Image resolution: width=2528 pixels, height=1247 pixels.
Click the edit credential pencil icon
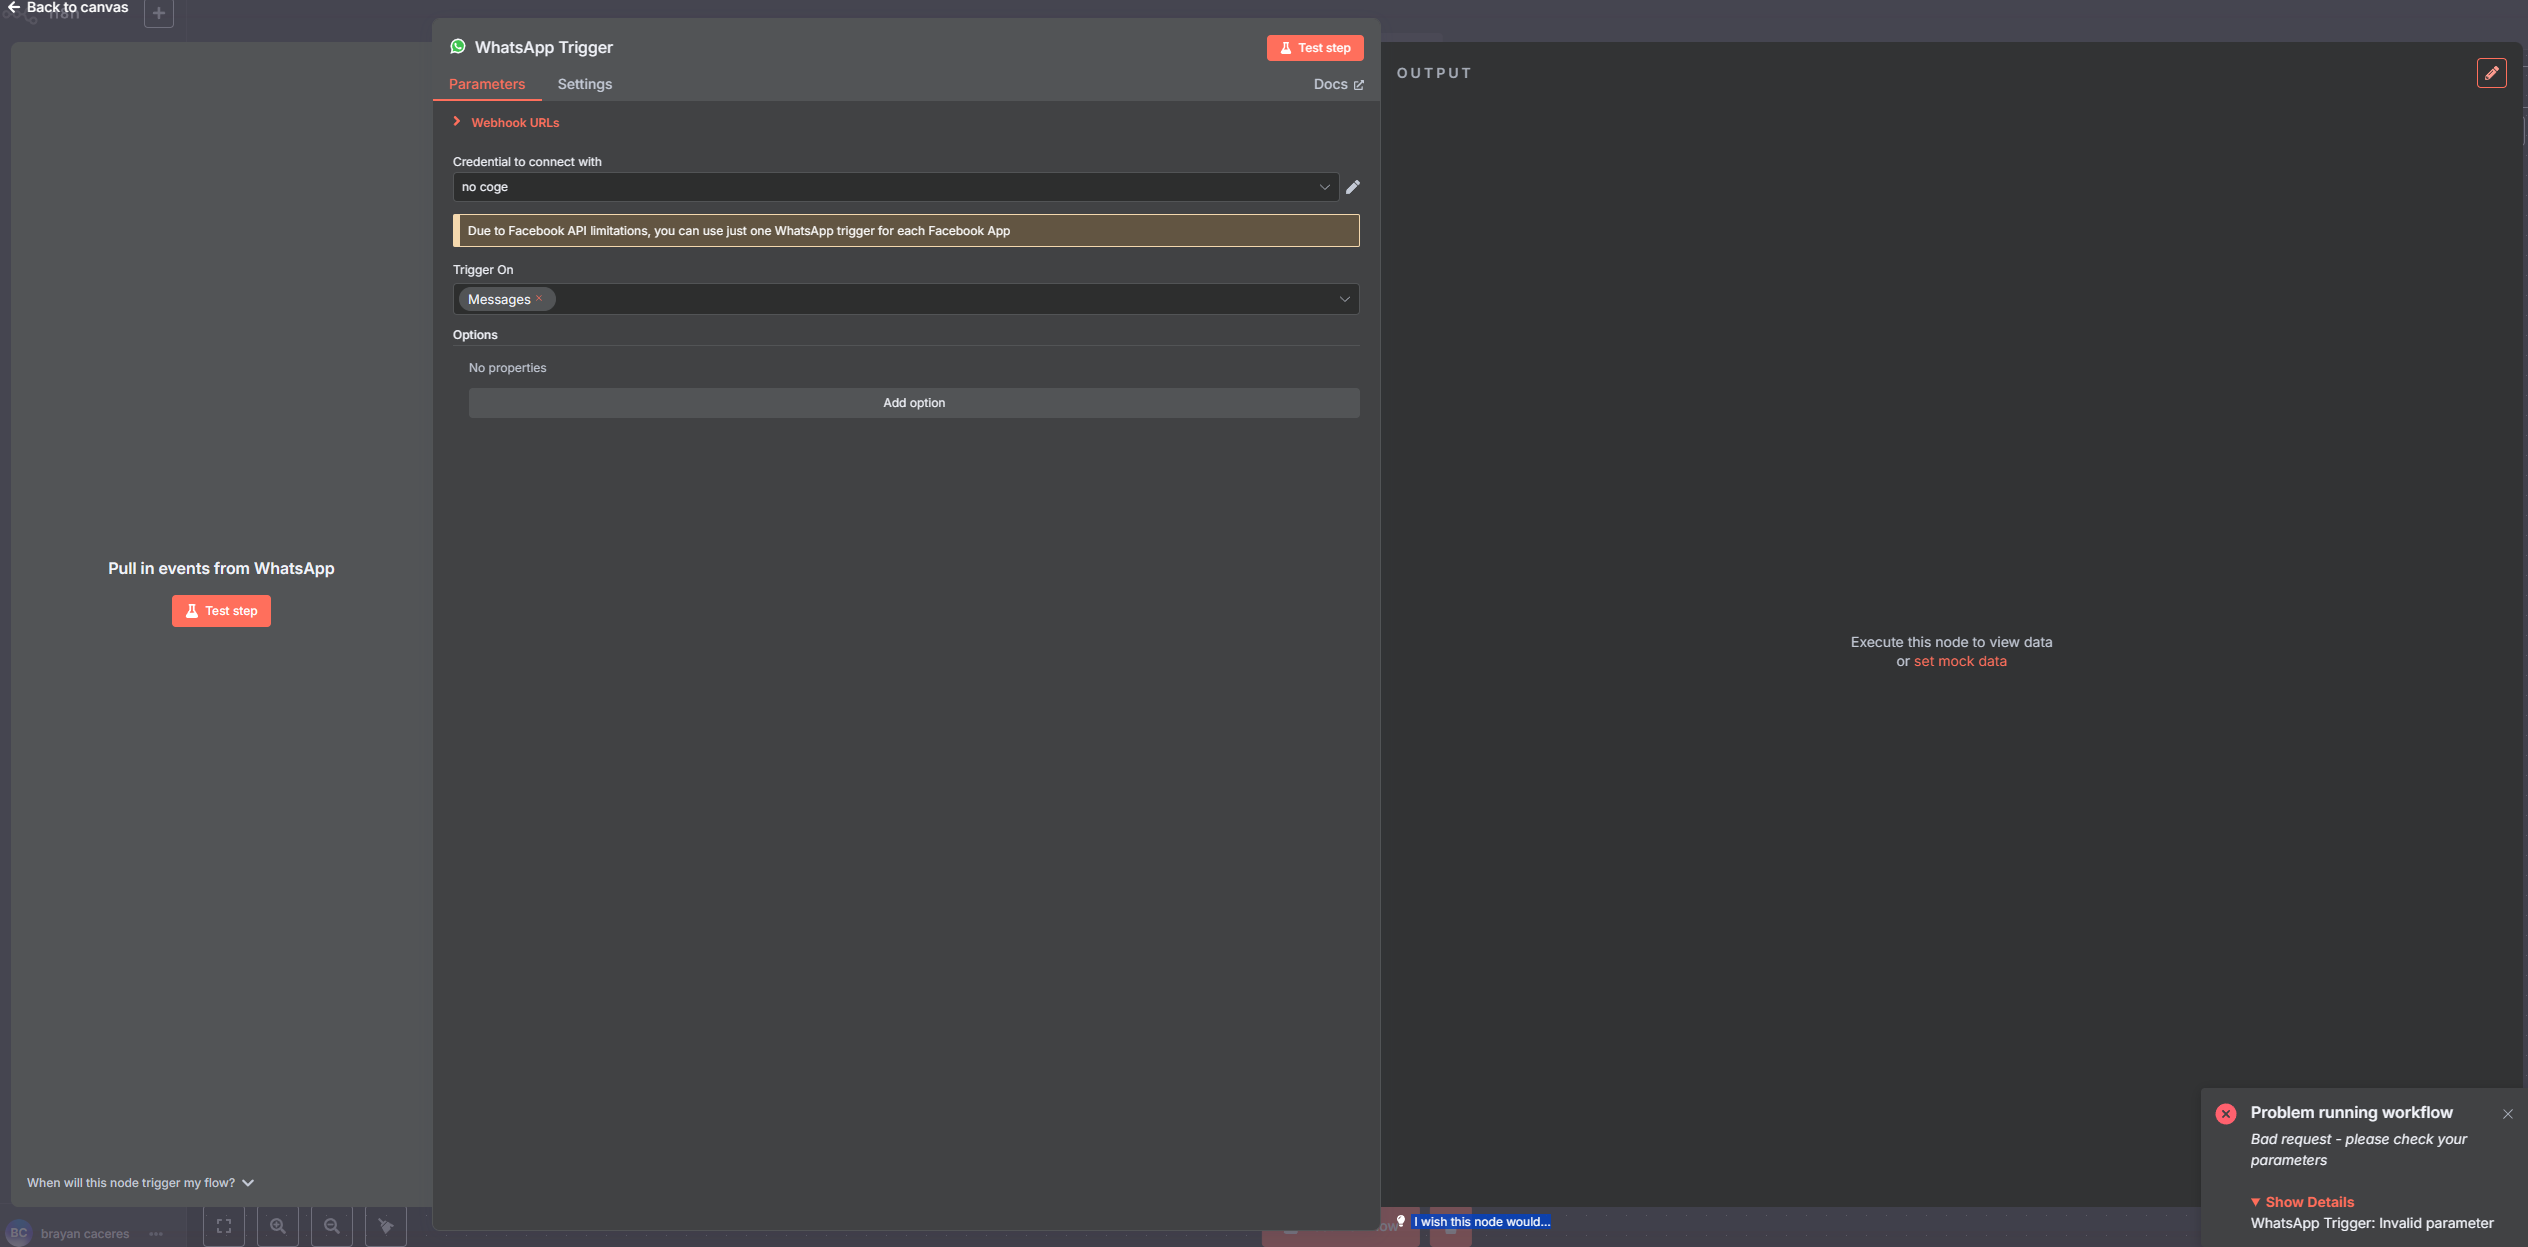pyautogui.click(x=1352, y=187)
